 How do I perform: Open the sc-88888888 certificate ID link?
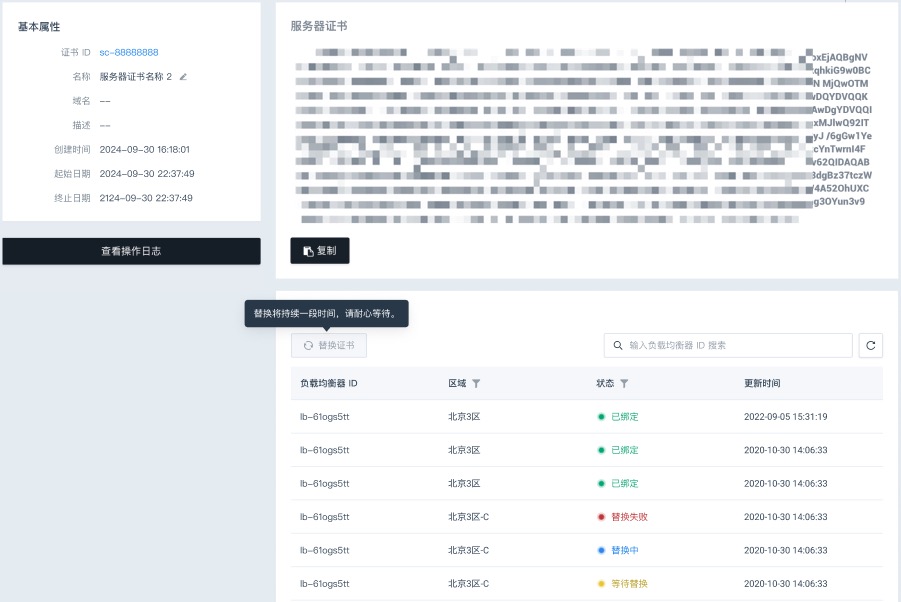tap(128, 53)
